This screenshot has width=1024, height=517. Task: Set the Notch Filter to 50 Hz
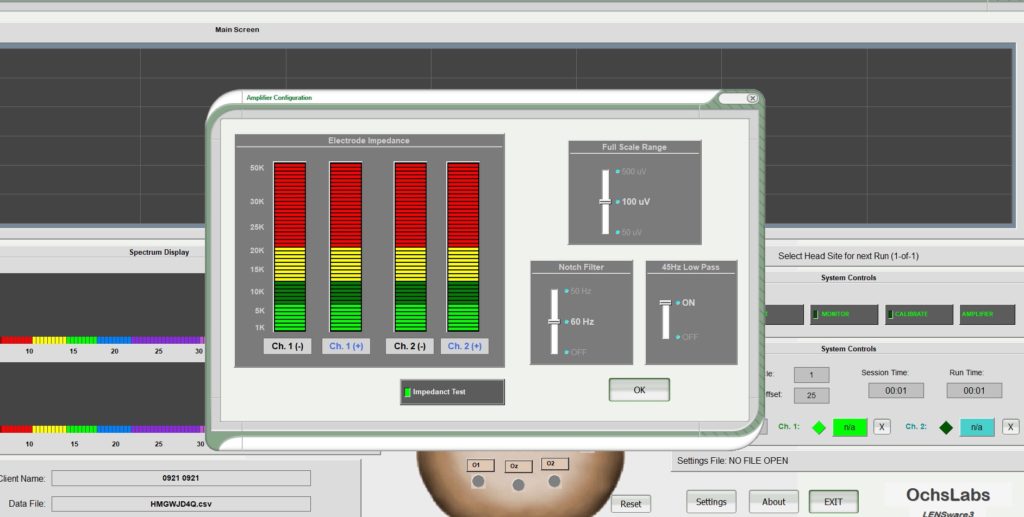pos(580,291)
